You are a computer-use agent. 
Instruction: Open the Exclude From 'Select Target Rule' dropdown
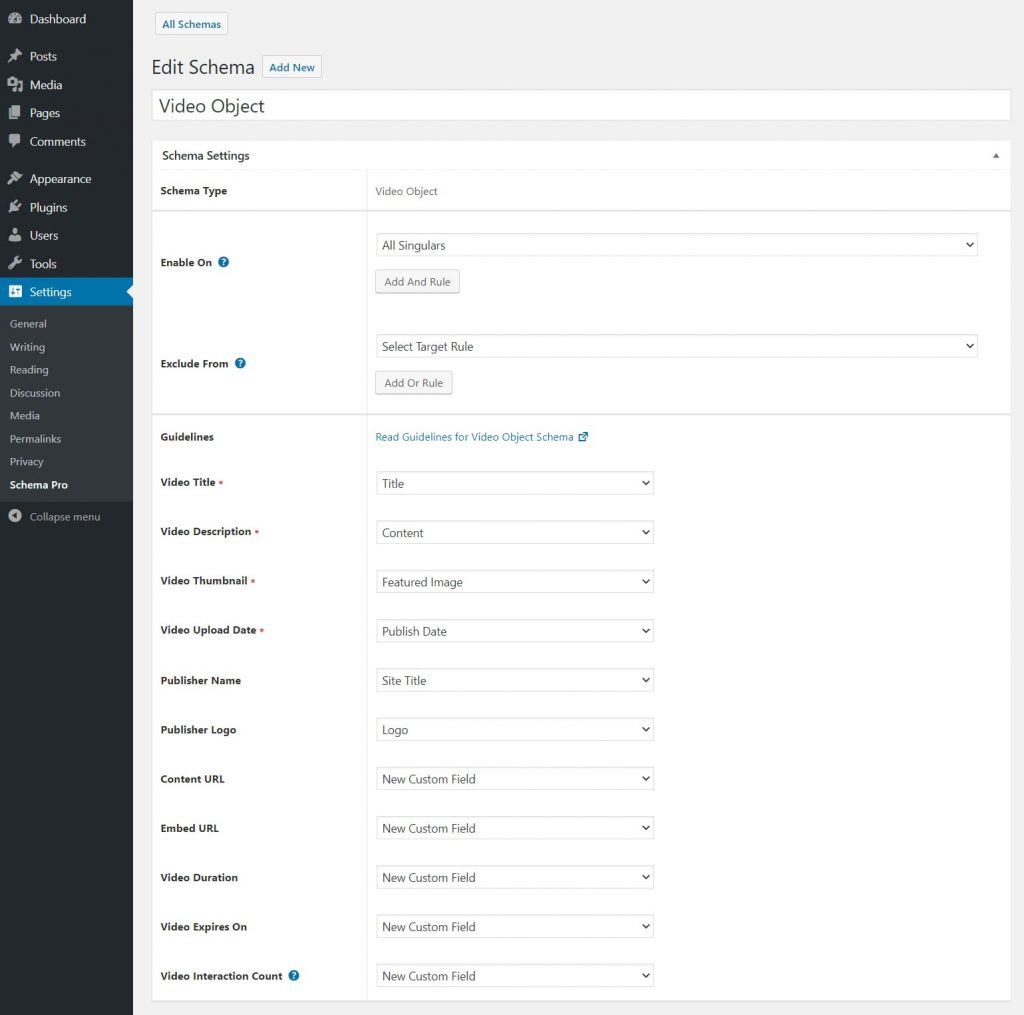676,346
